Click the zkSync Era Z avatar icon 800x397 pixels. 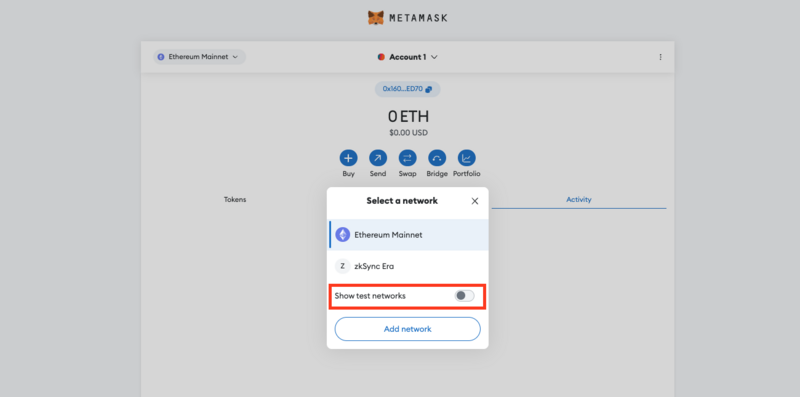click(343, 266)
